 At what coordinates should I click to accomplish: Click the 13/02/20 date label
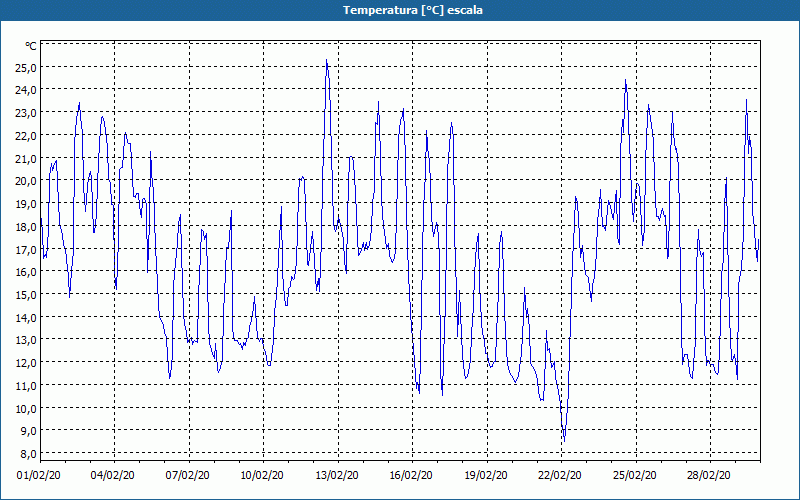coord(336,475)
